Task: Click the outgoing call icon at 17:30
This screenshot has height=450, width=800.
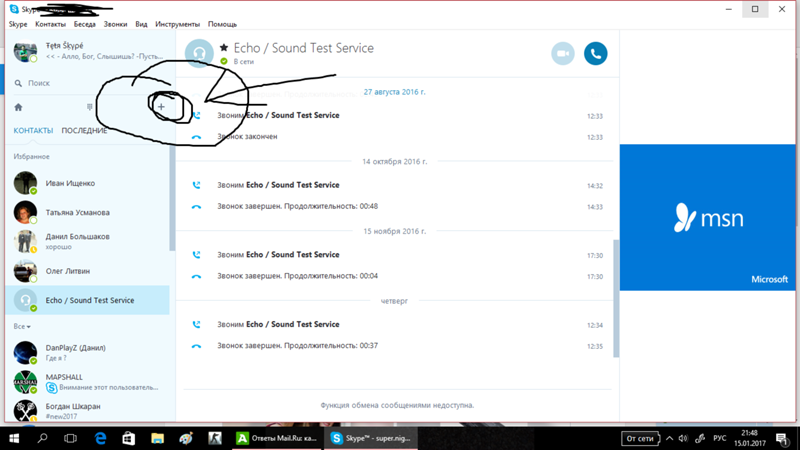Action: coord(196,255)
